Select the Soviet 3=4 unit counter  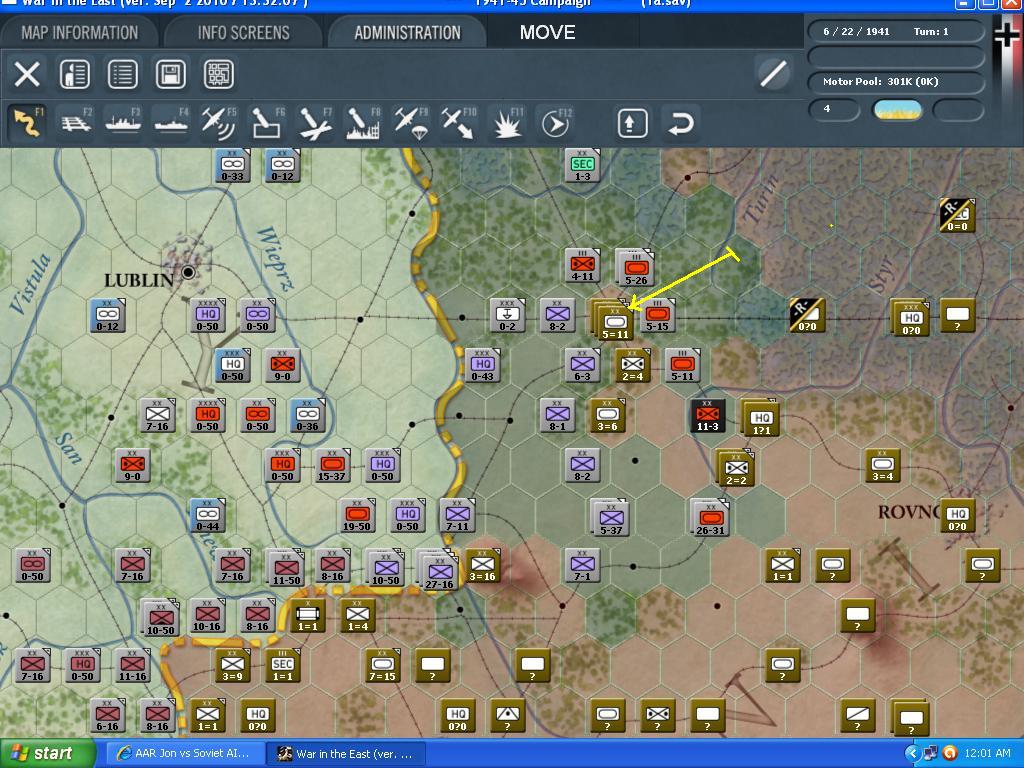[x=882, y=466]
